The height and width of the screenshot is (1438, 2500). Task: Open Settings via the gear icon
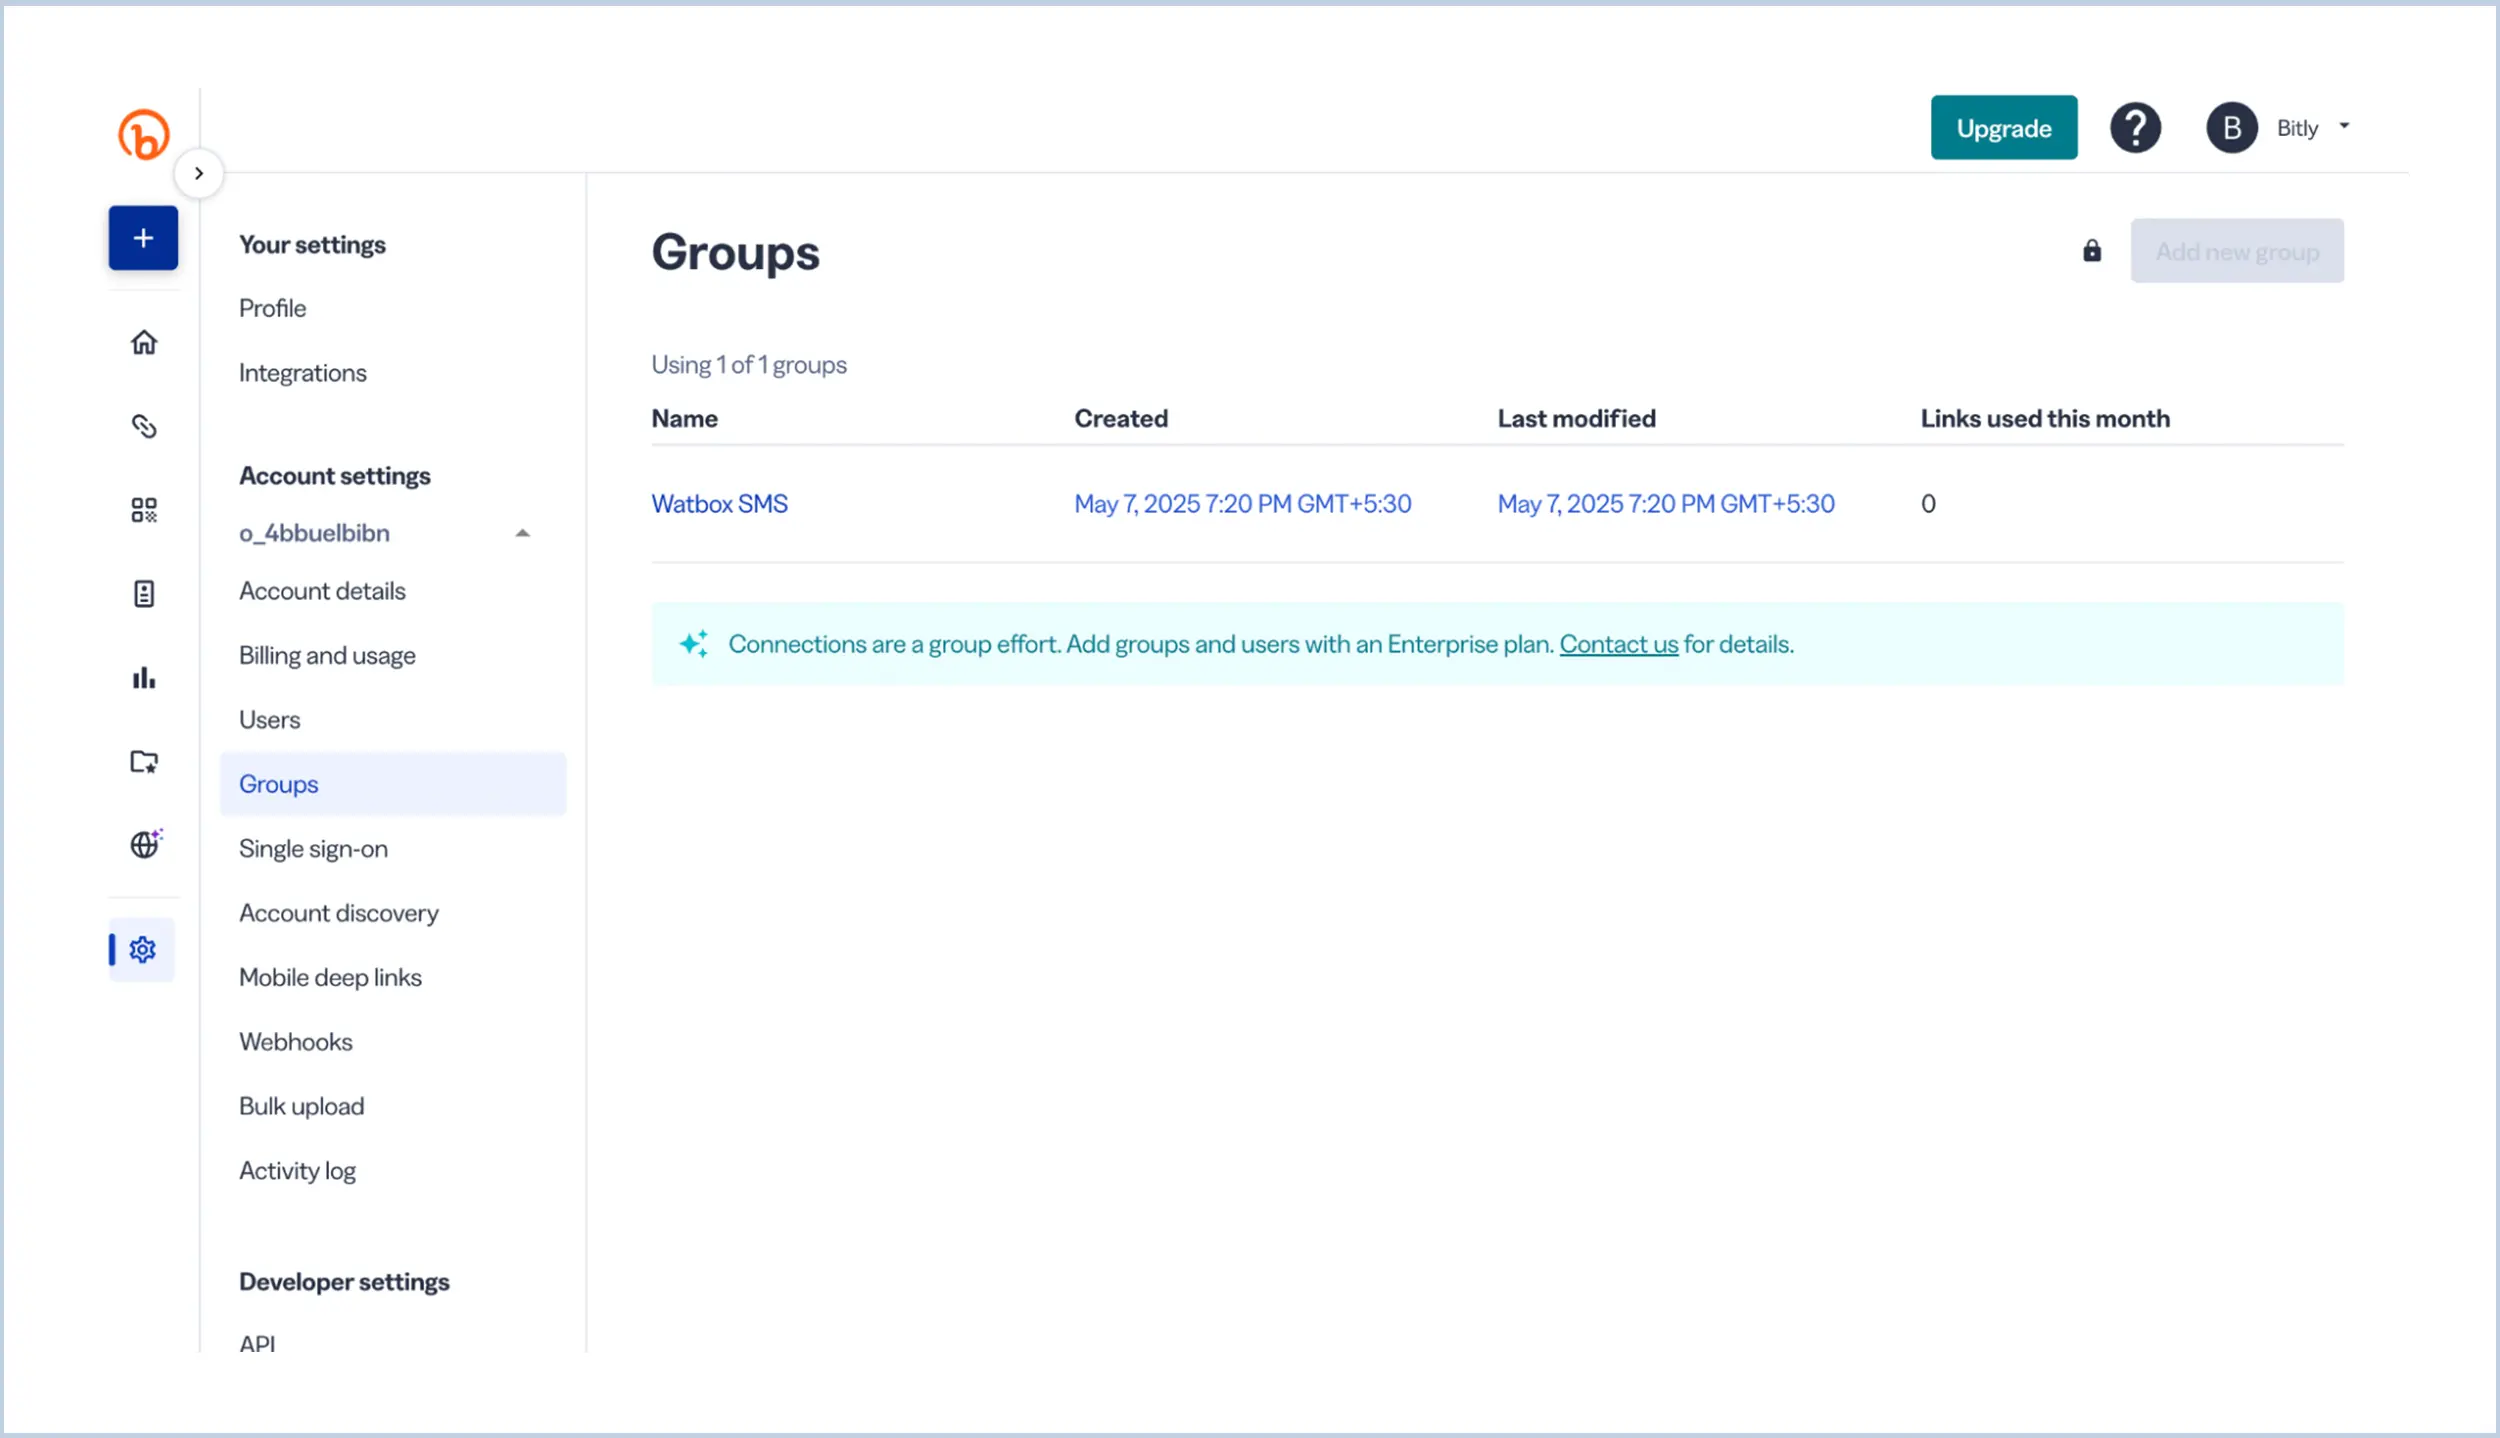(x=143, y=949)
